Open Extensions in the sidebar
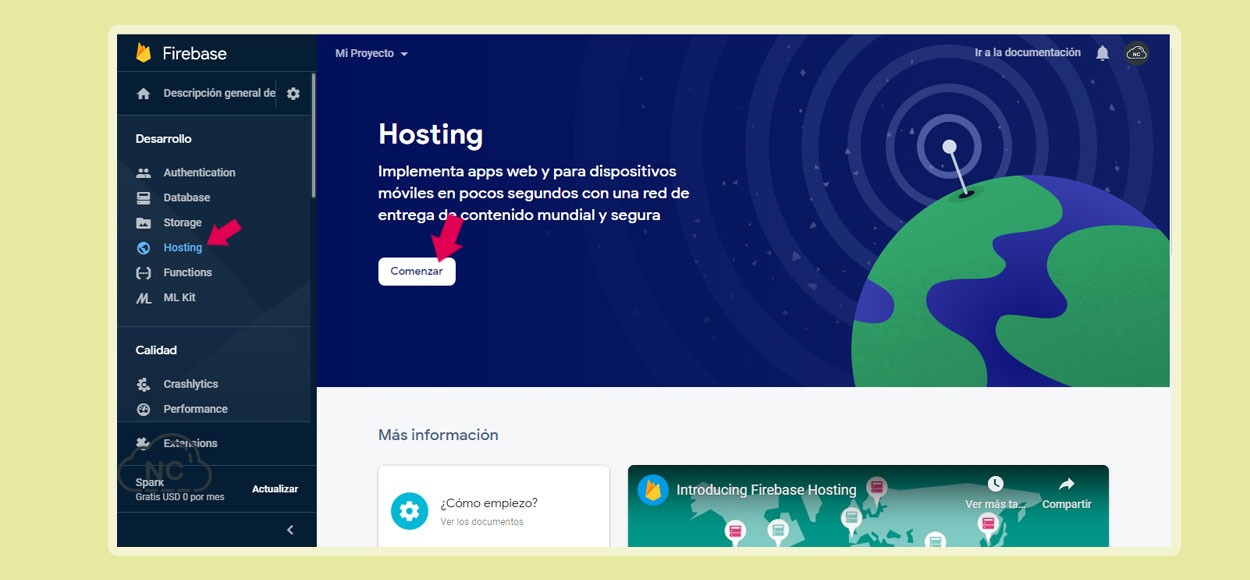1250x580 pixels. tap(190, 443)
